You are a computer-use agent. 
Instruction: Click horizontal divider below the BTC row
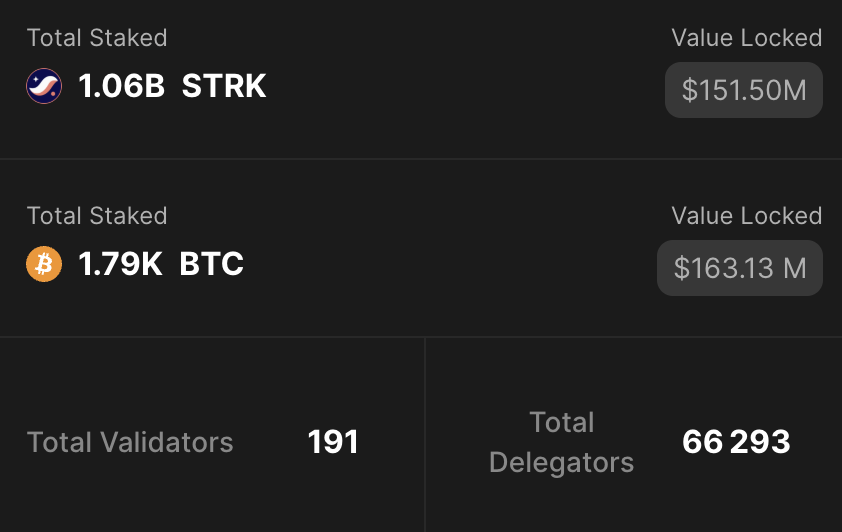click(421, 337)
